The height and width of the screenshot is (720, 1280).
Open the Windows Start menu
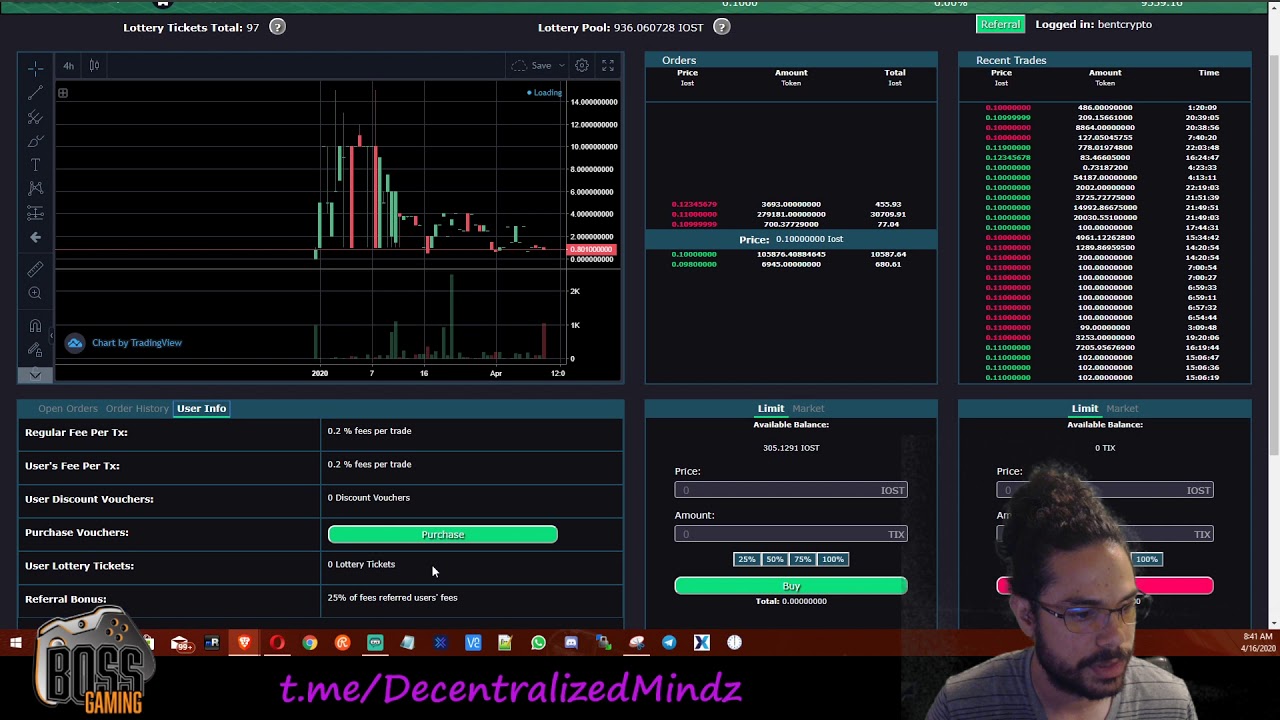[16, 643]
